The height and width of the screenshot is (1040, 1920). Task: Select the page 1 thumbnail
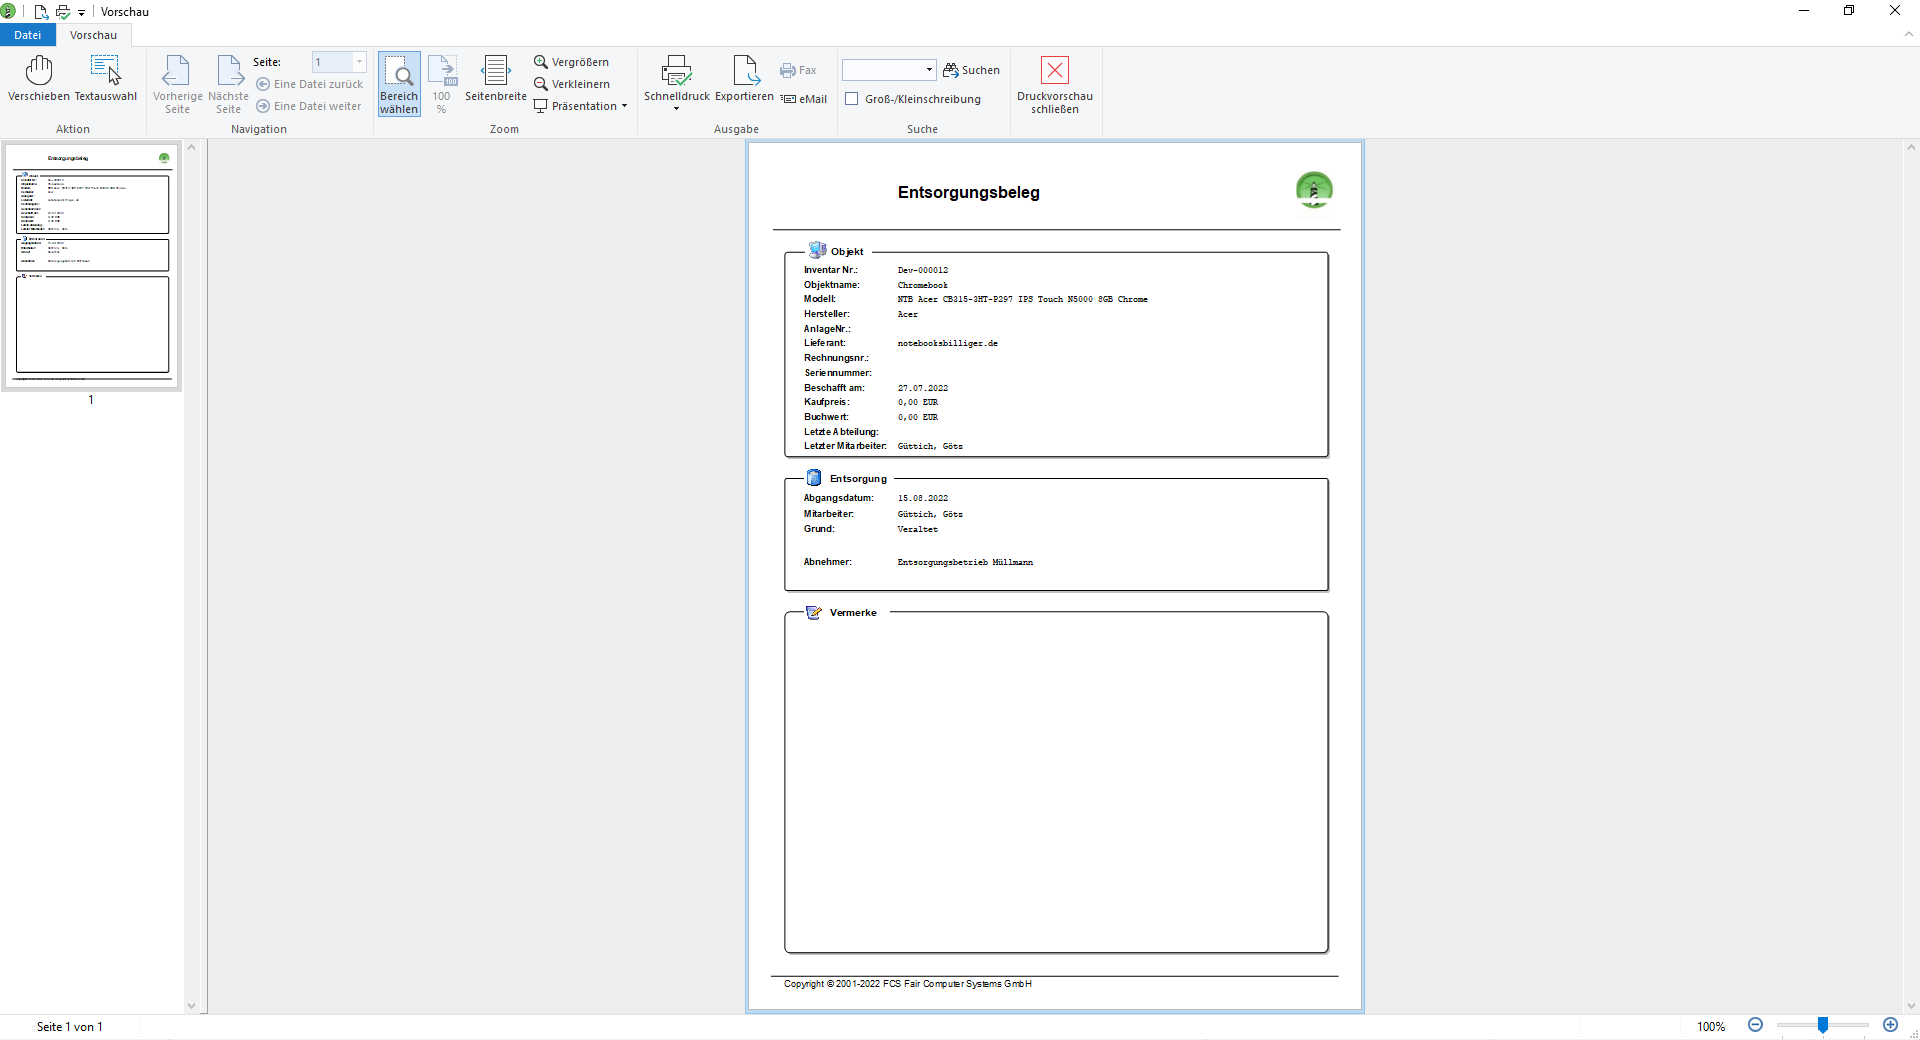[92, 265]
